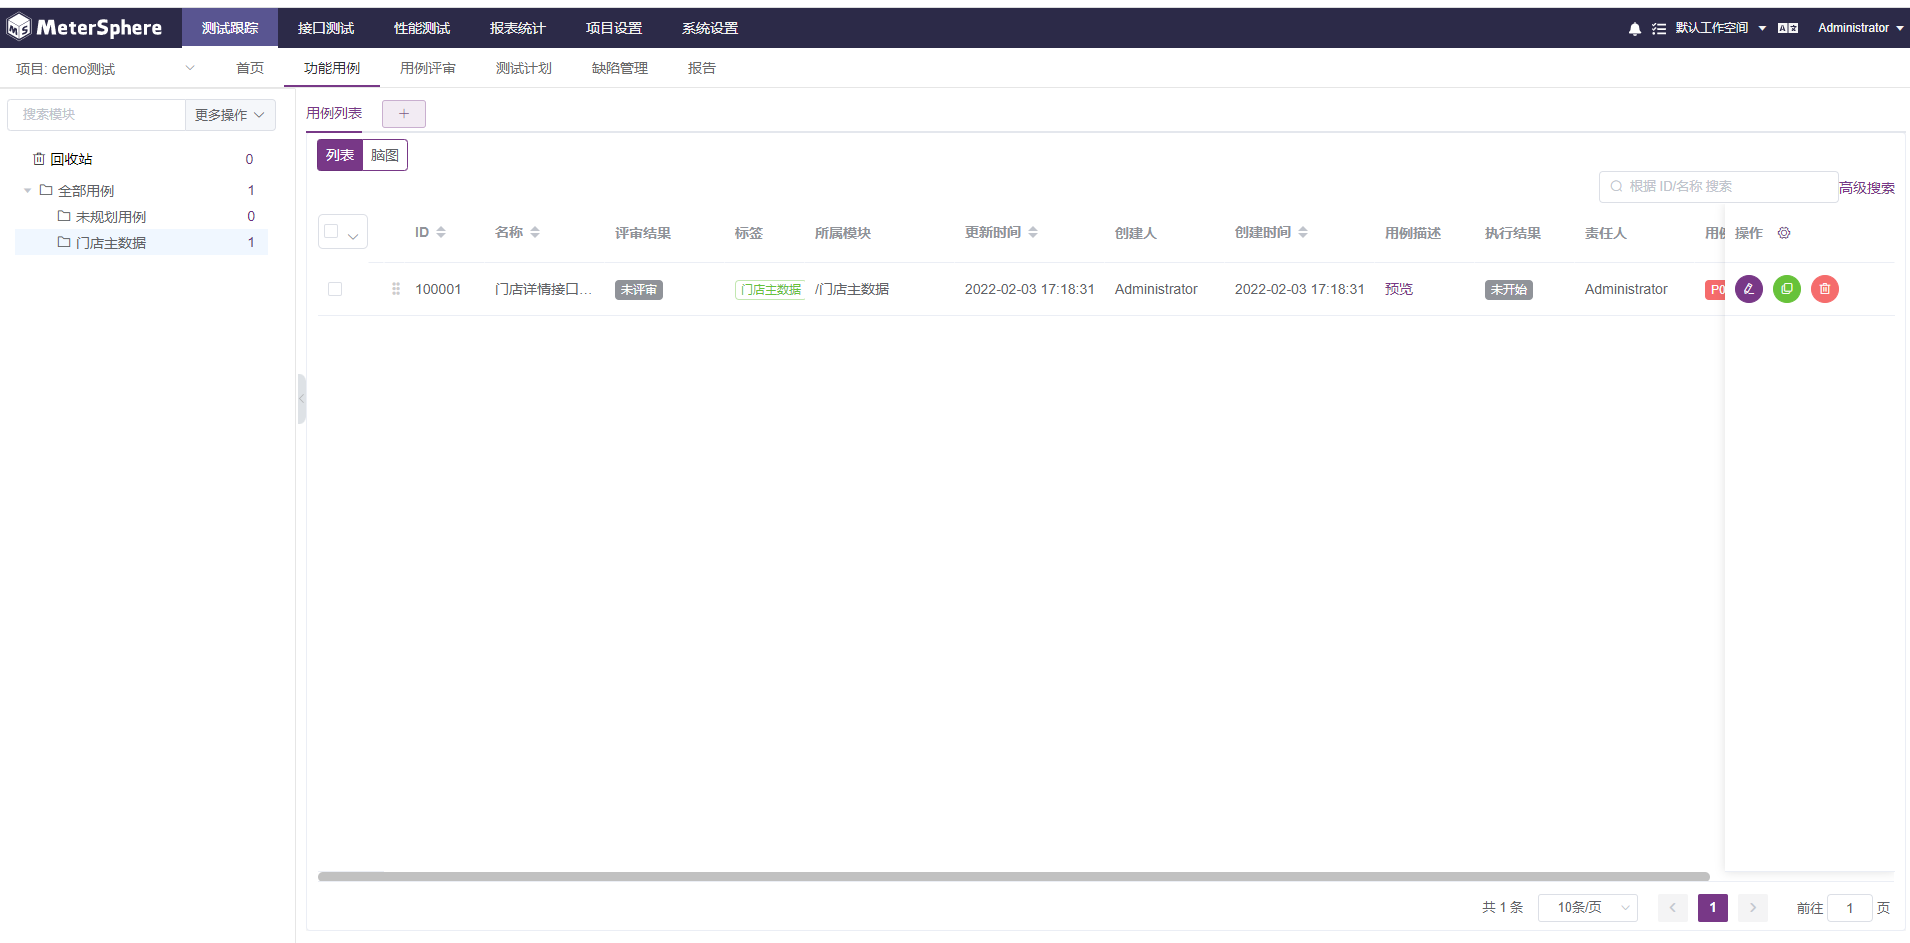Go to the 报告 tab

pyautogui.click(x=702, y=68)
